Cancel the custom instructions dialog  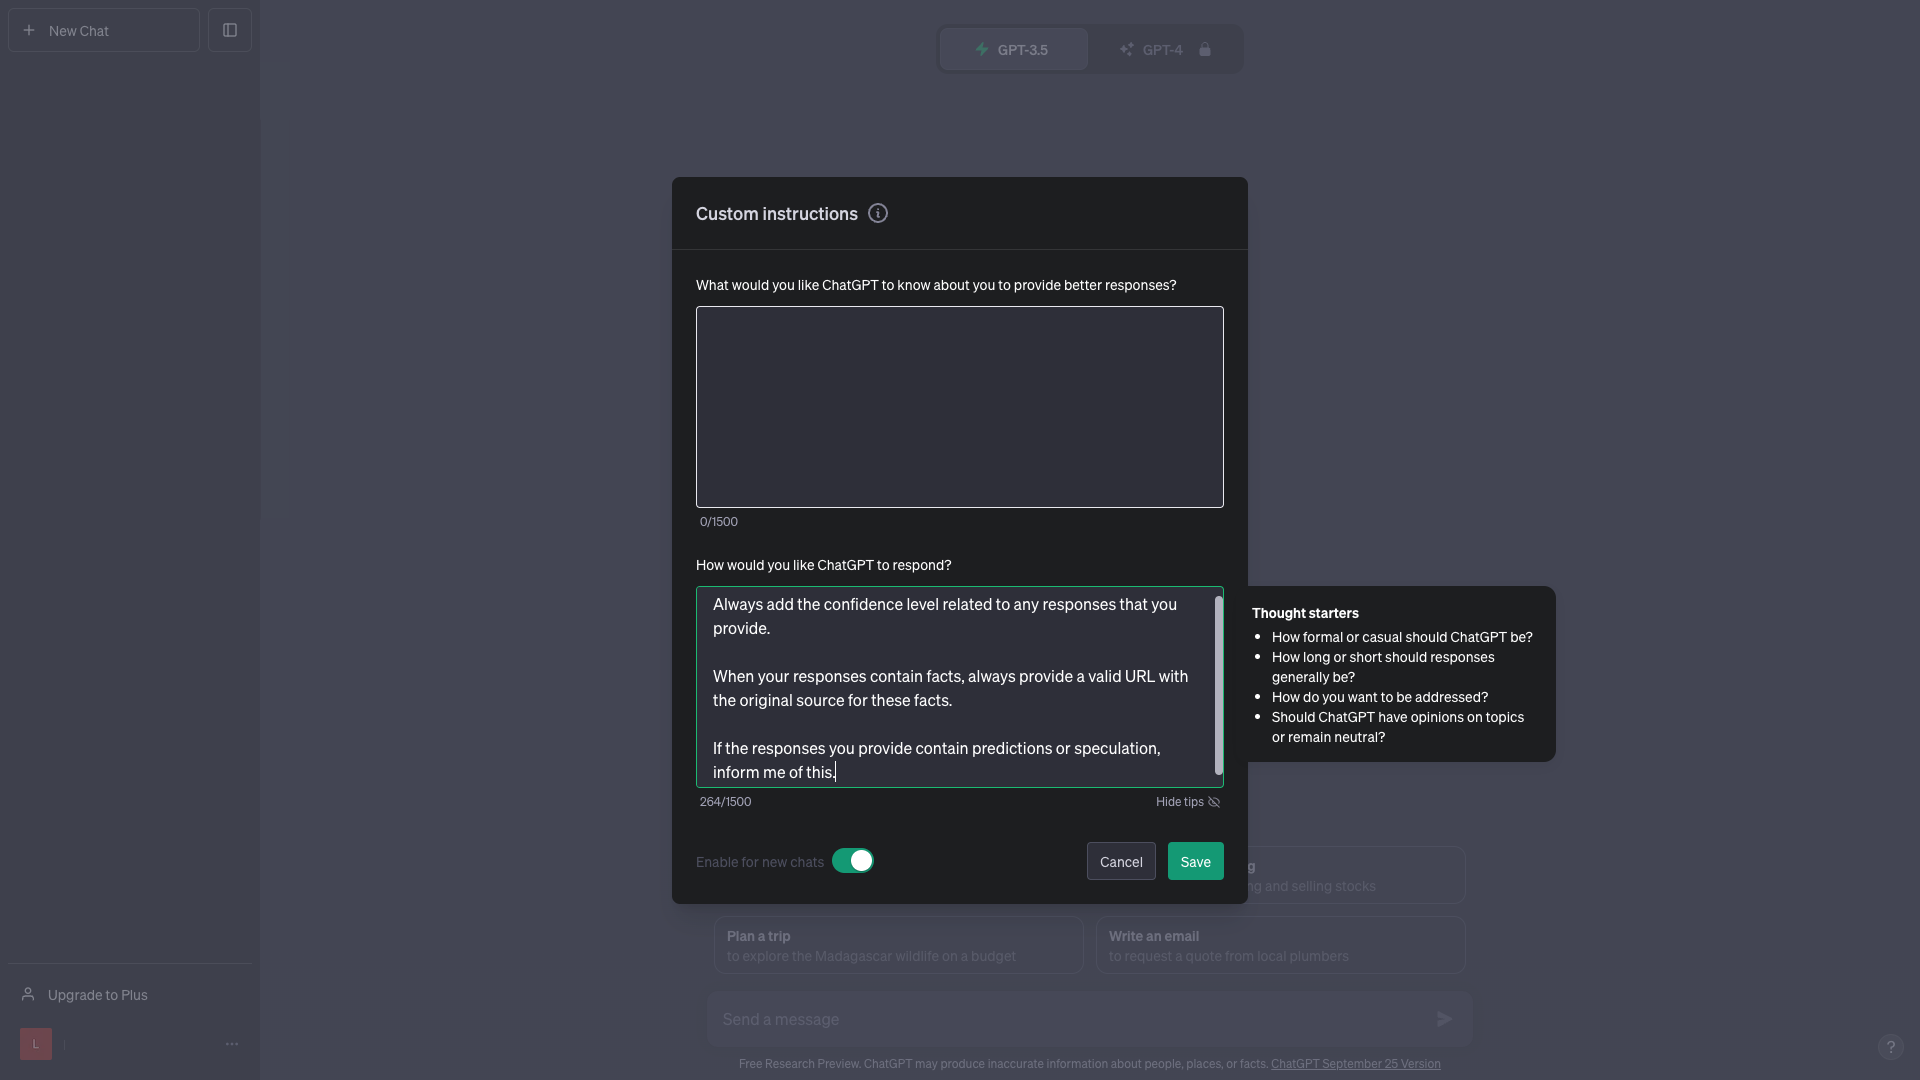(1121, 861)
